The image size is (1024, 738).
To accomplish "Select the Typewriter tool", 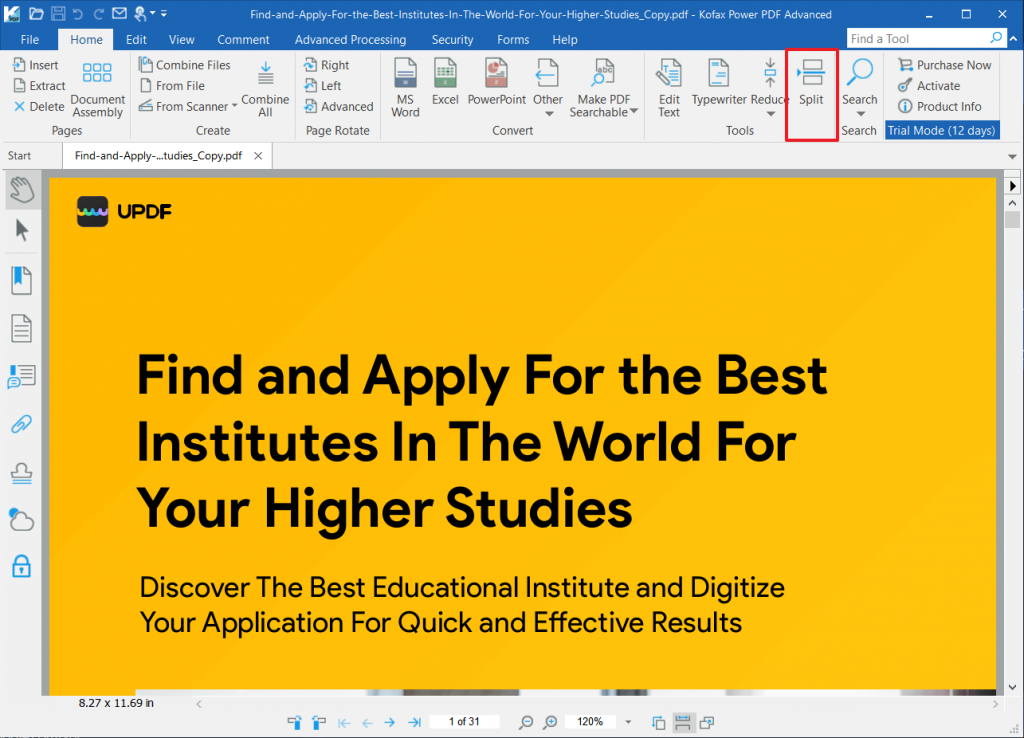I will tap(717, 85).
